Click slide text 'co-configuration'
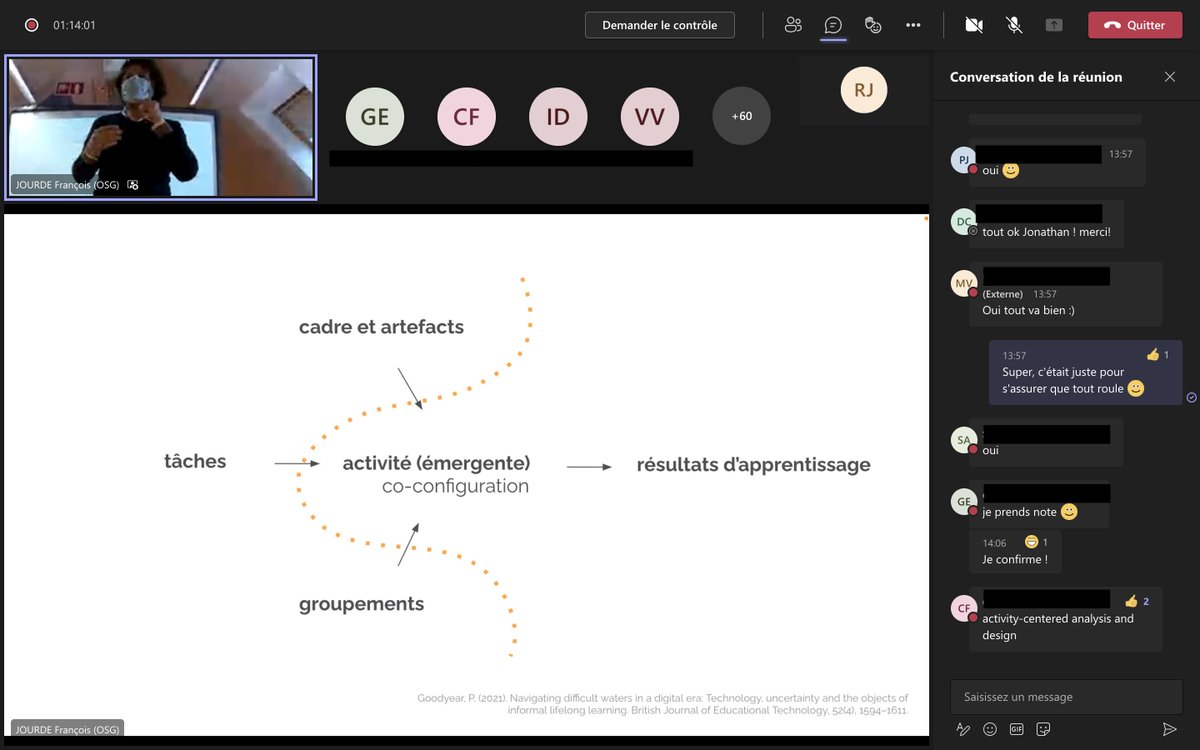 click(455, 487)
